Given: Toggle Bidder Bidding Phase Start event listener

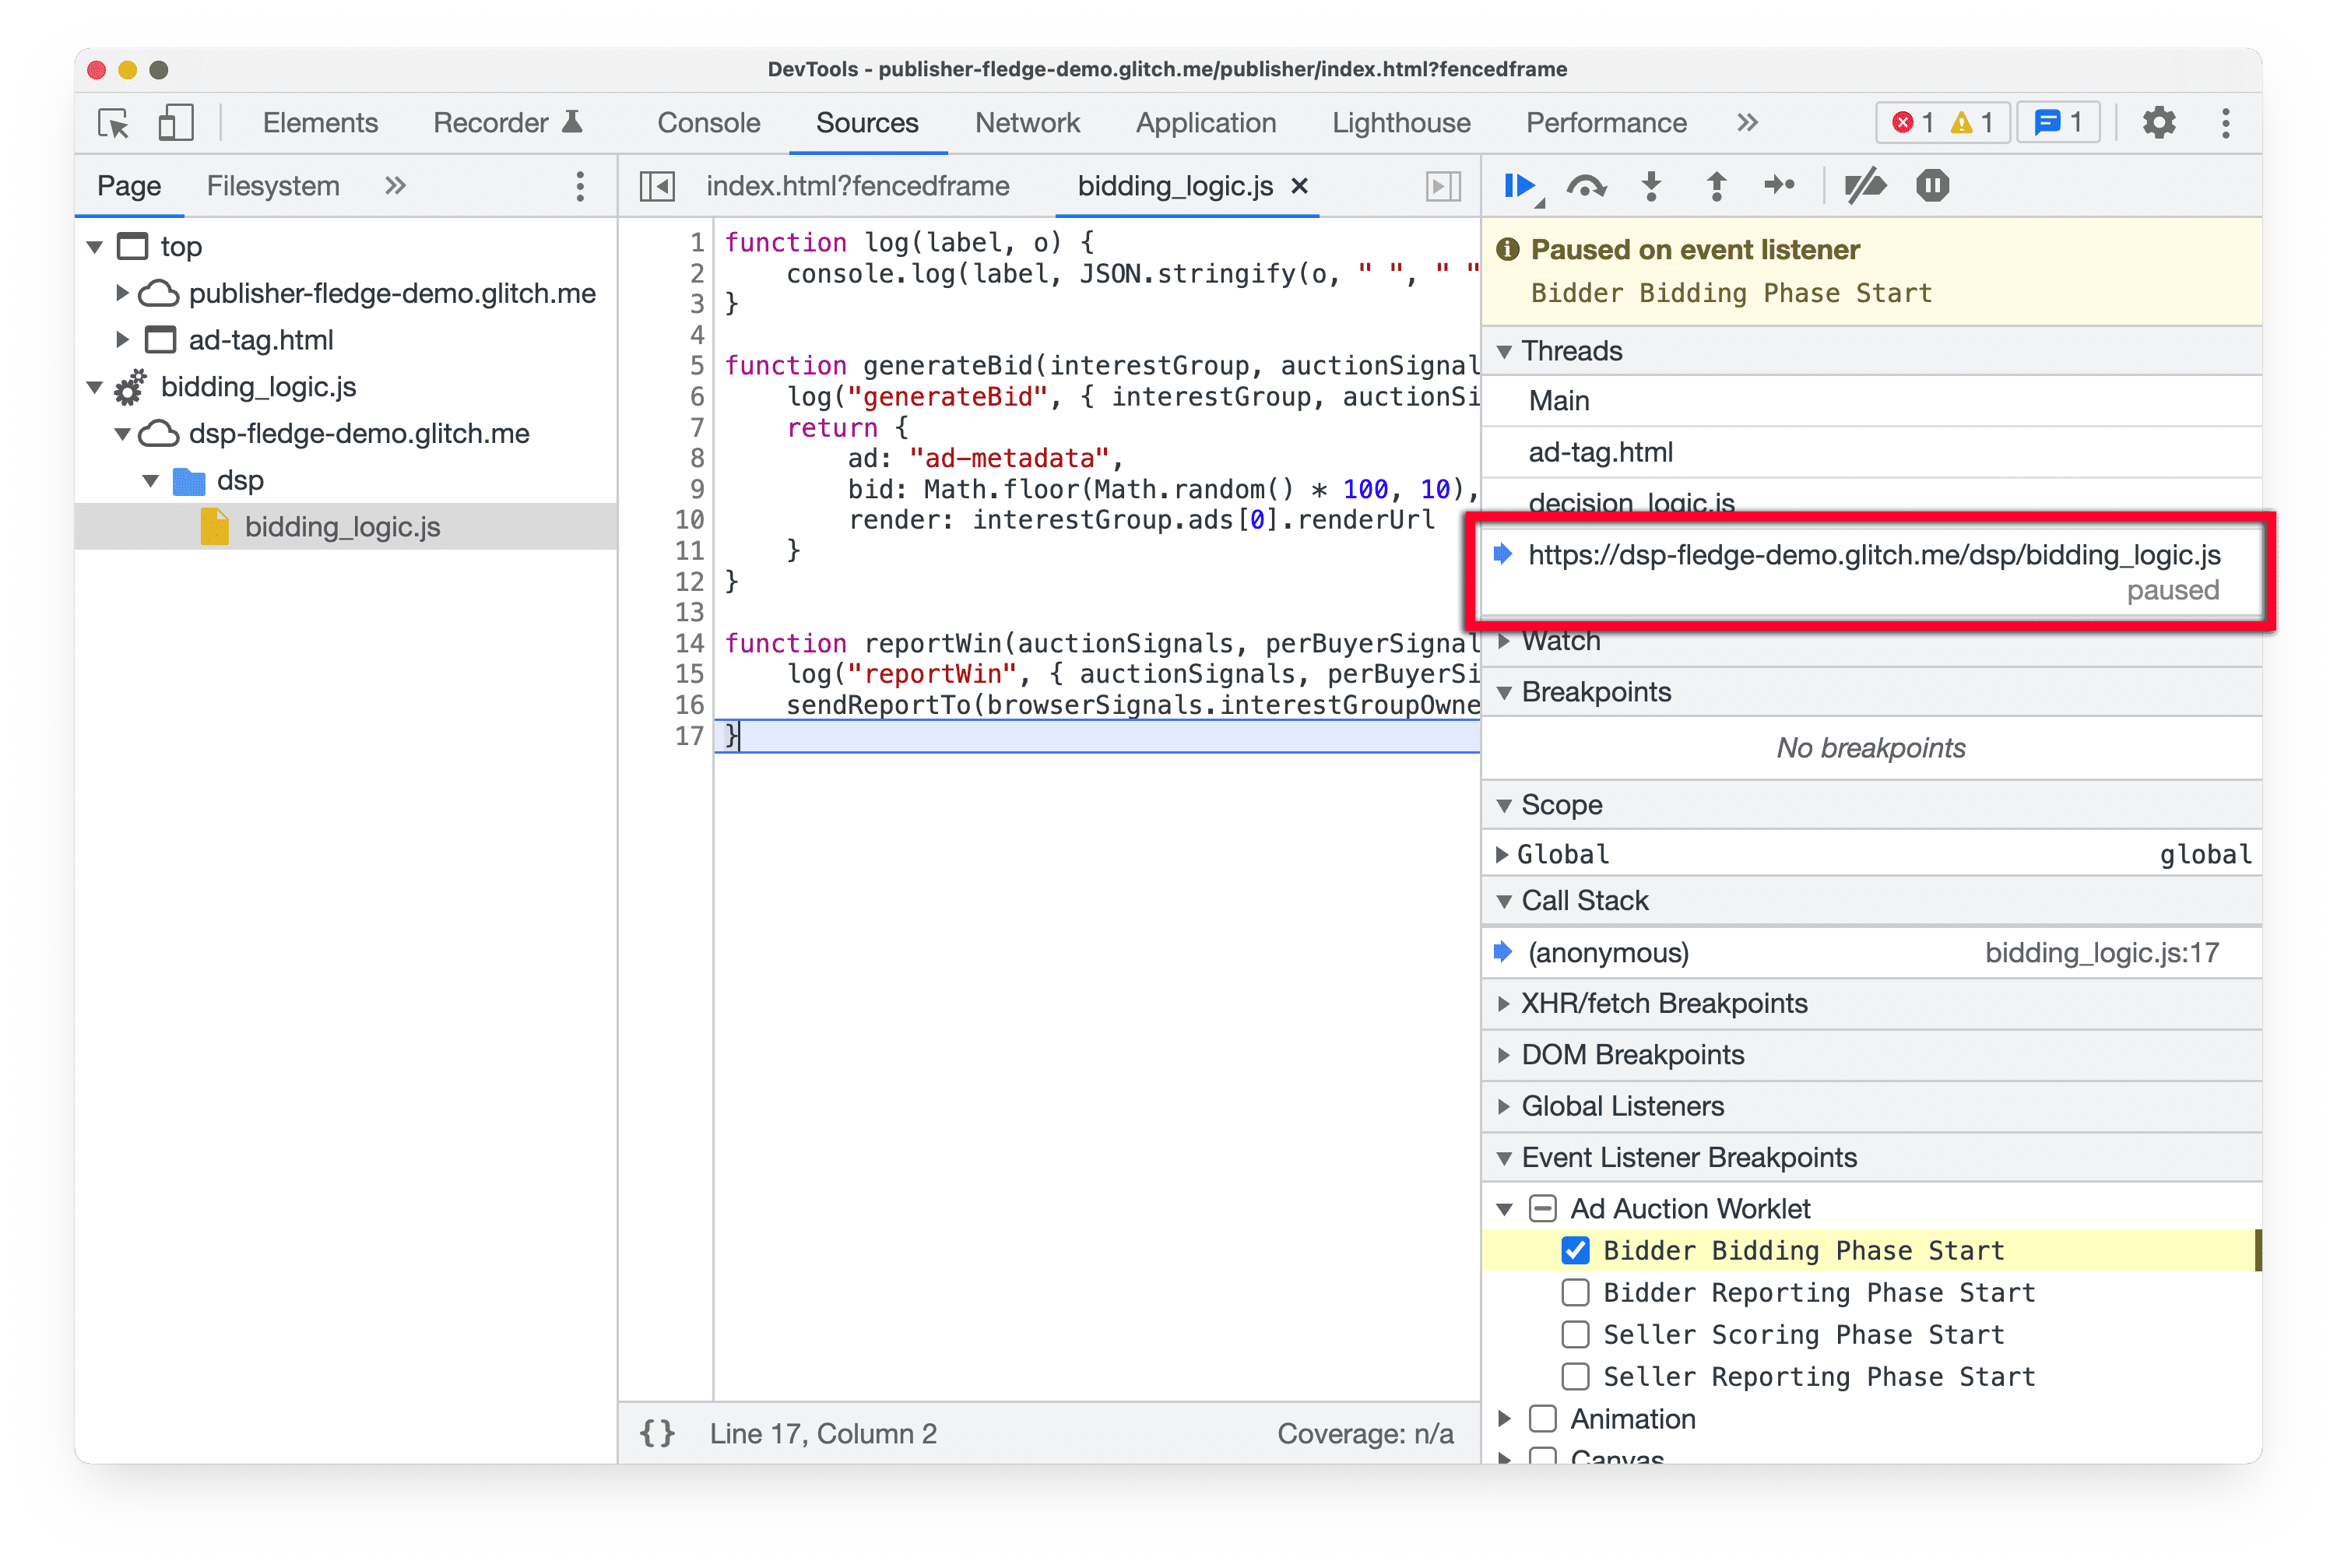Looking at the screenshot, I should pyautogui.click(x=1573, y=1250).
